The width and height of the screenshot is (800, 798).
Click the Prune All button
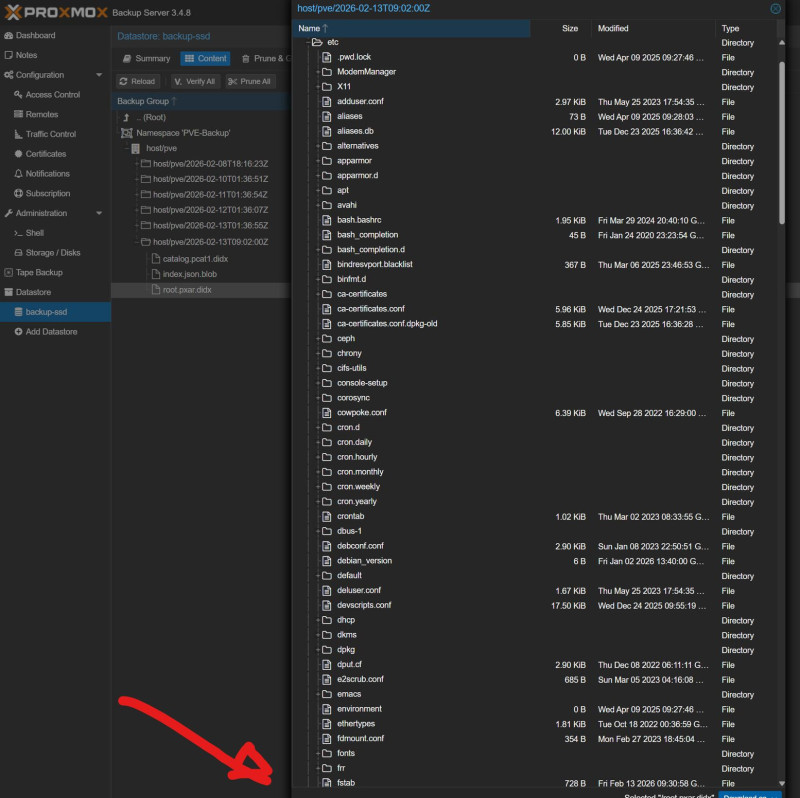pyautogui.click(x=249, y=82)
